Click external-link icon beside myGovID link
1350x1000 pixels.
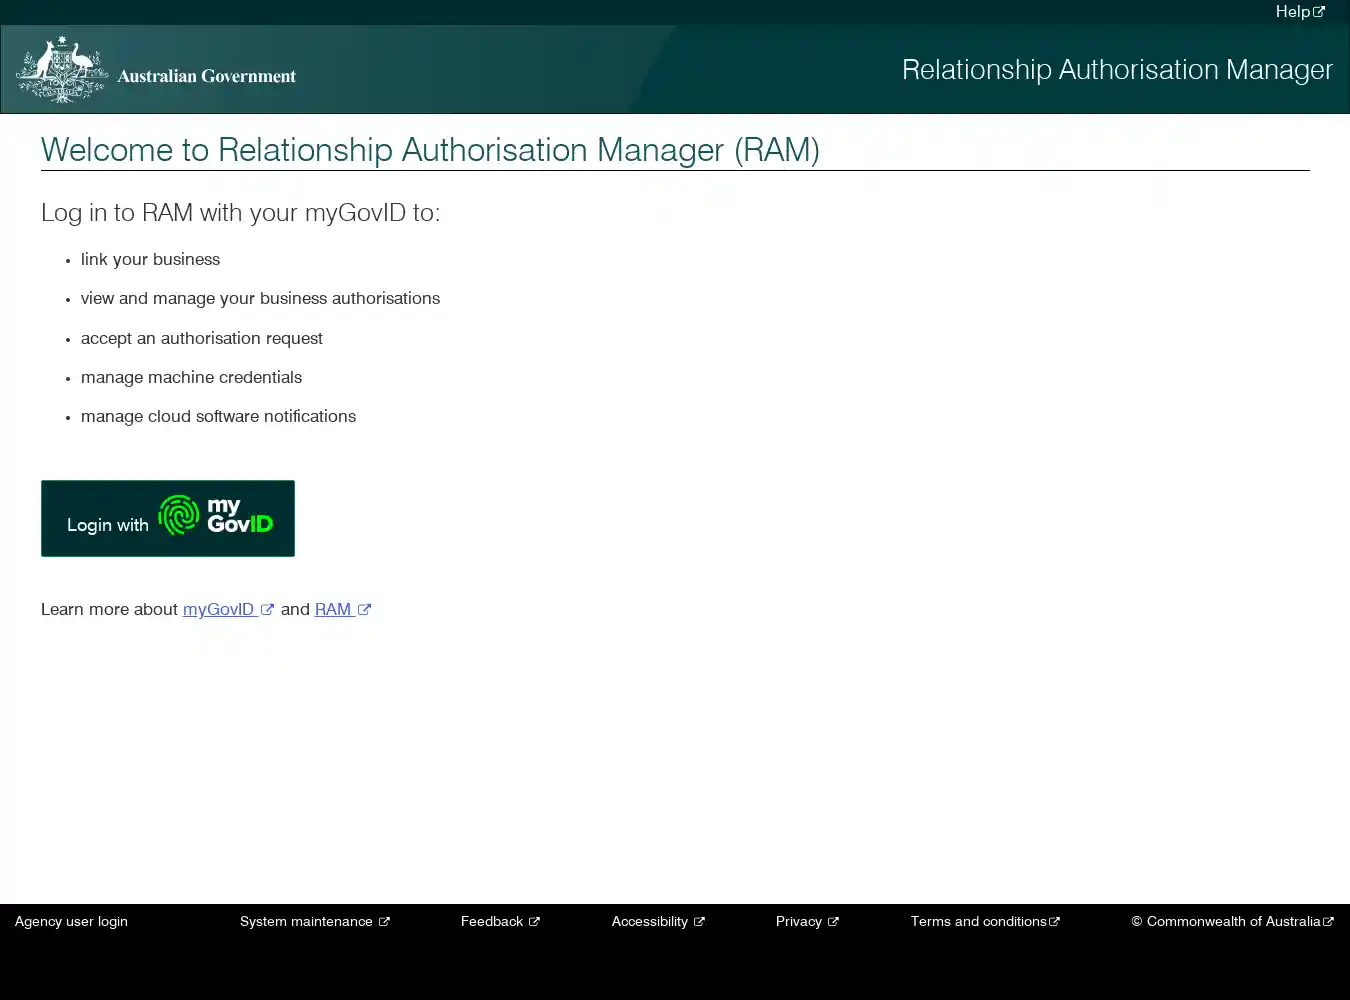(267, 610)
